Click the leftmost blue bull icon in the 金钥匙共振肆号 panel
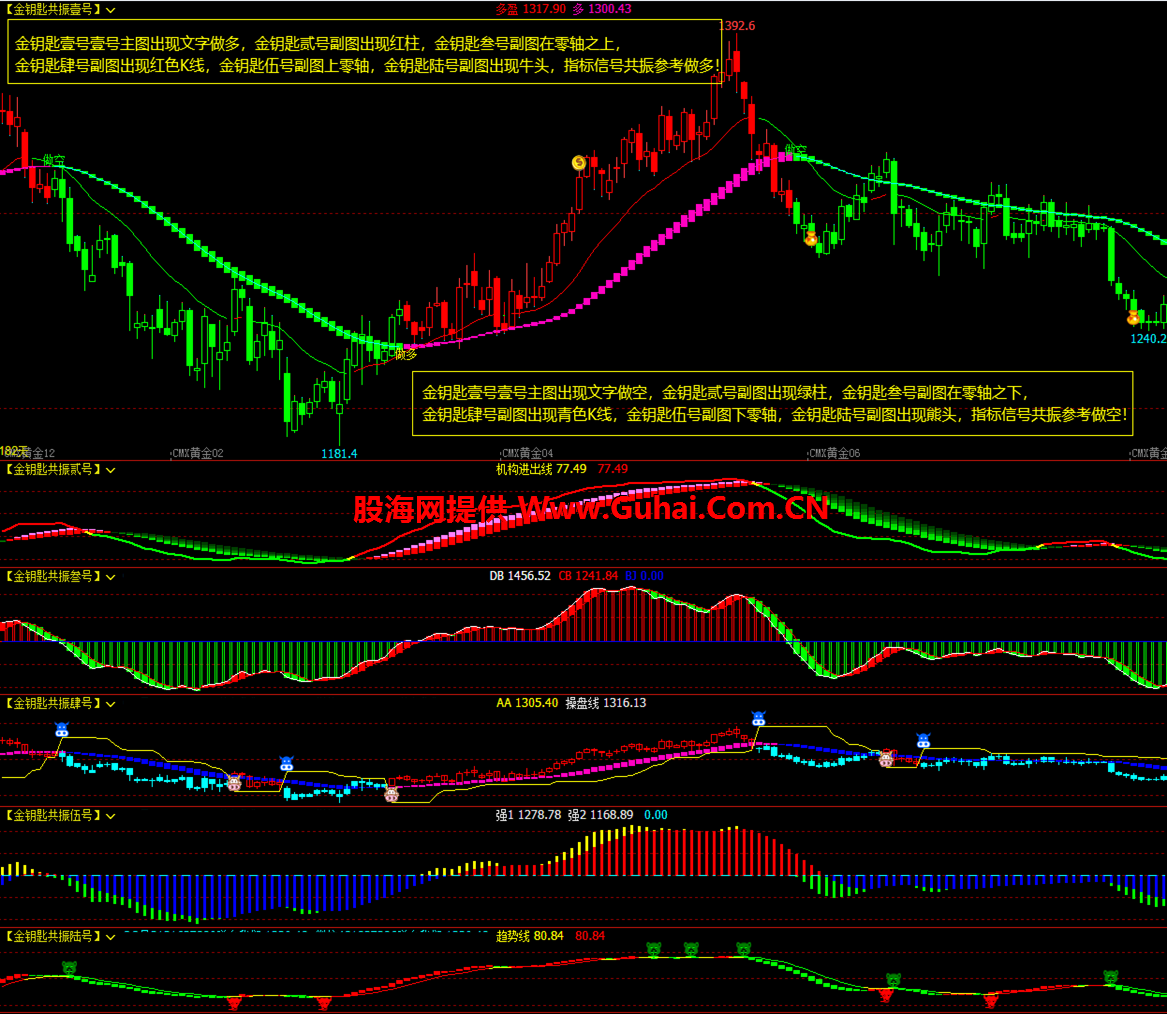Image resolution: width=1167 pixels, height=1014 pixels. 61,730
